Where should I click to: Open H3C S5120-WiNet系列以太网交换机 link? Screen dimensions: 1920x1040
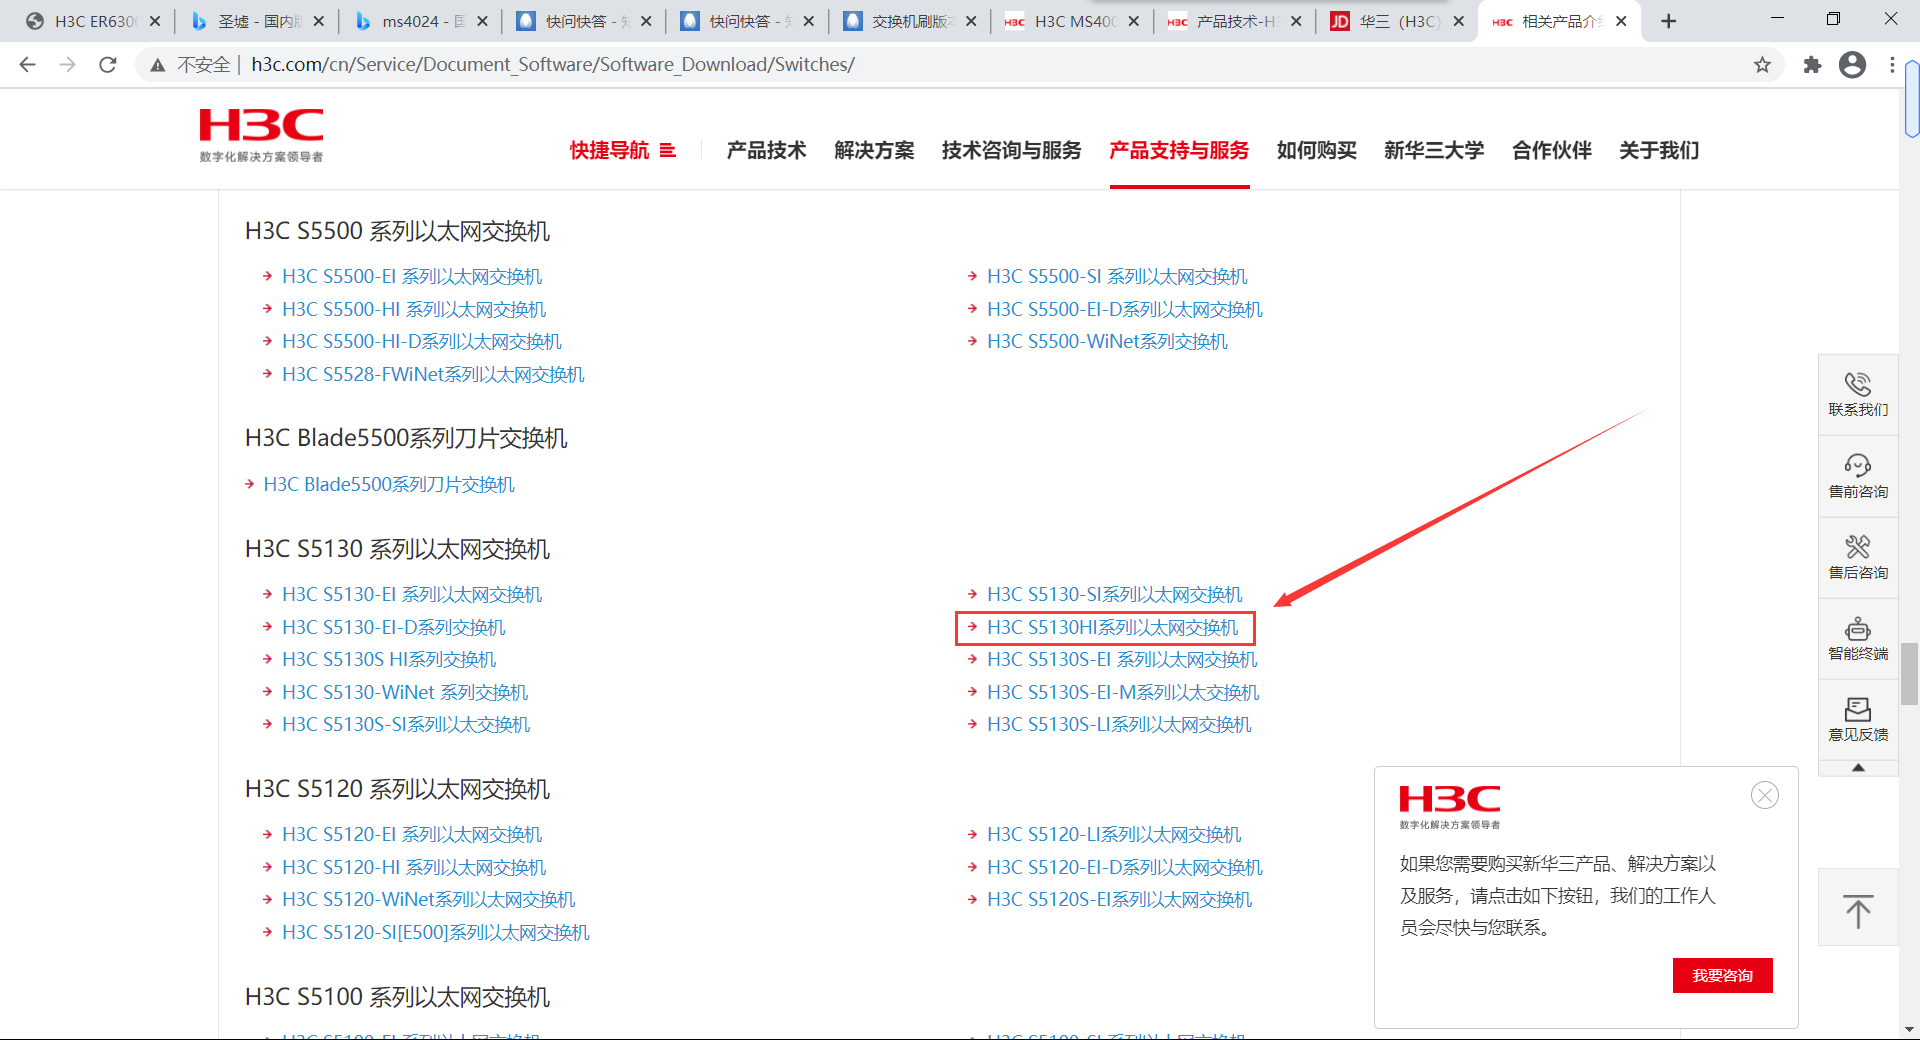pyautogui.click(x=429, y=900)
